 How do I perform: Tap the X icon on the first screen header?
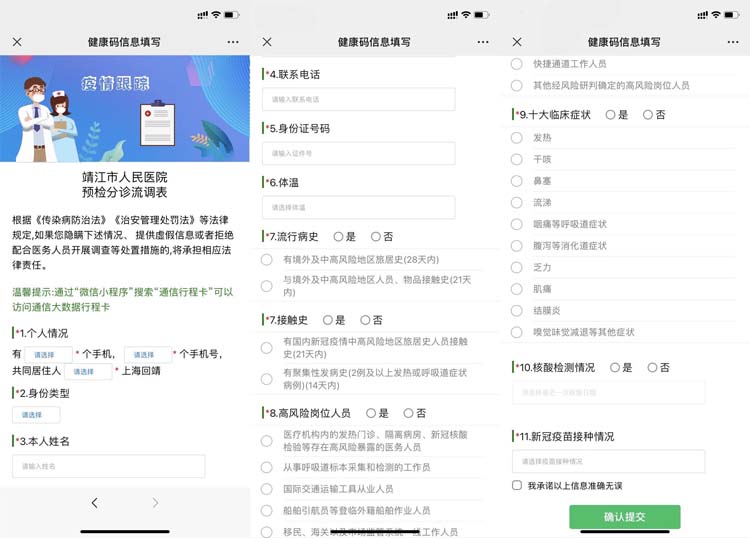tap(17, 42)
